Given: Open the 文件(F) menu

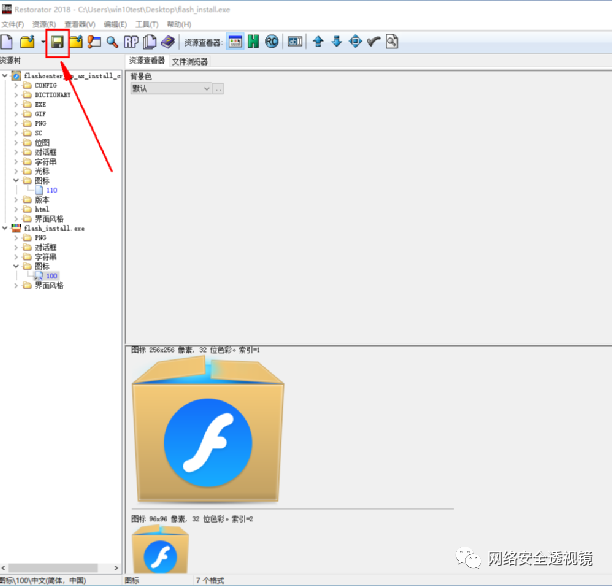Looking at the screenshot, I should click(12, 25).
